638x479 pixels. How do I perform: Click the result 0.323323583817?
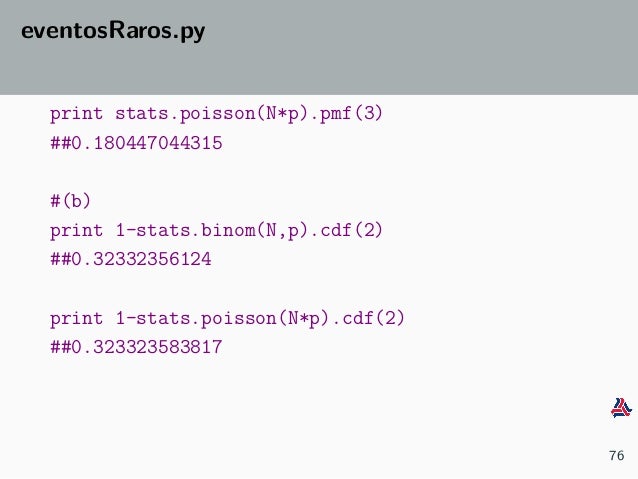[x=136, y=347]
